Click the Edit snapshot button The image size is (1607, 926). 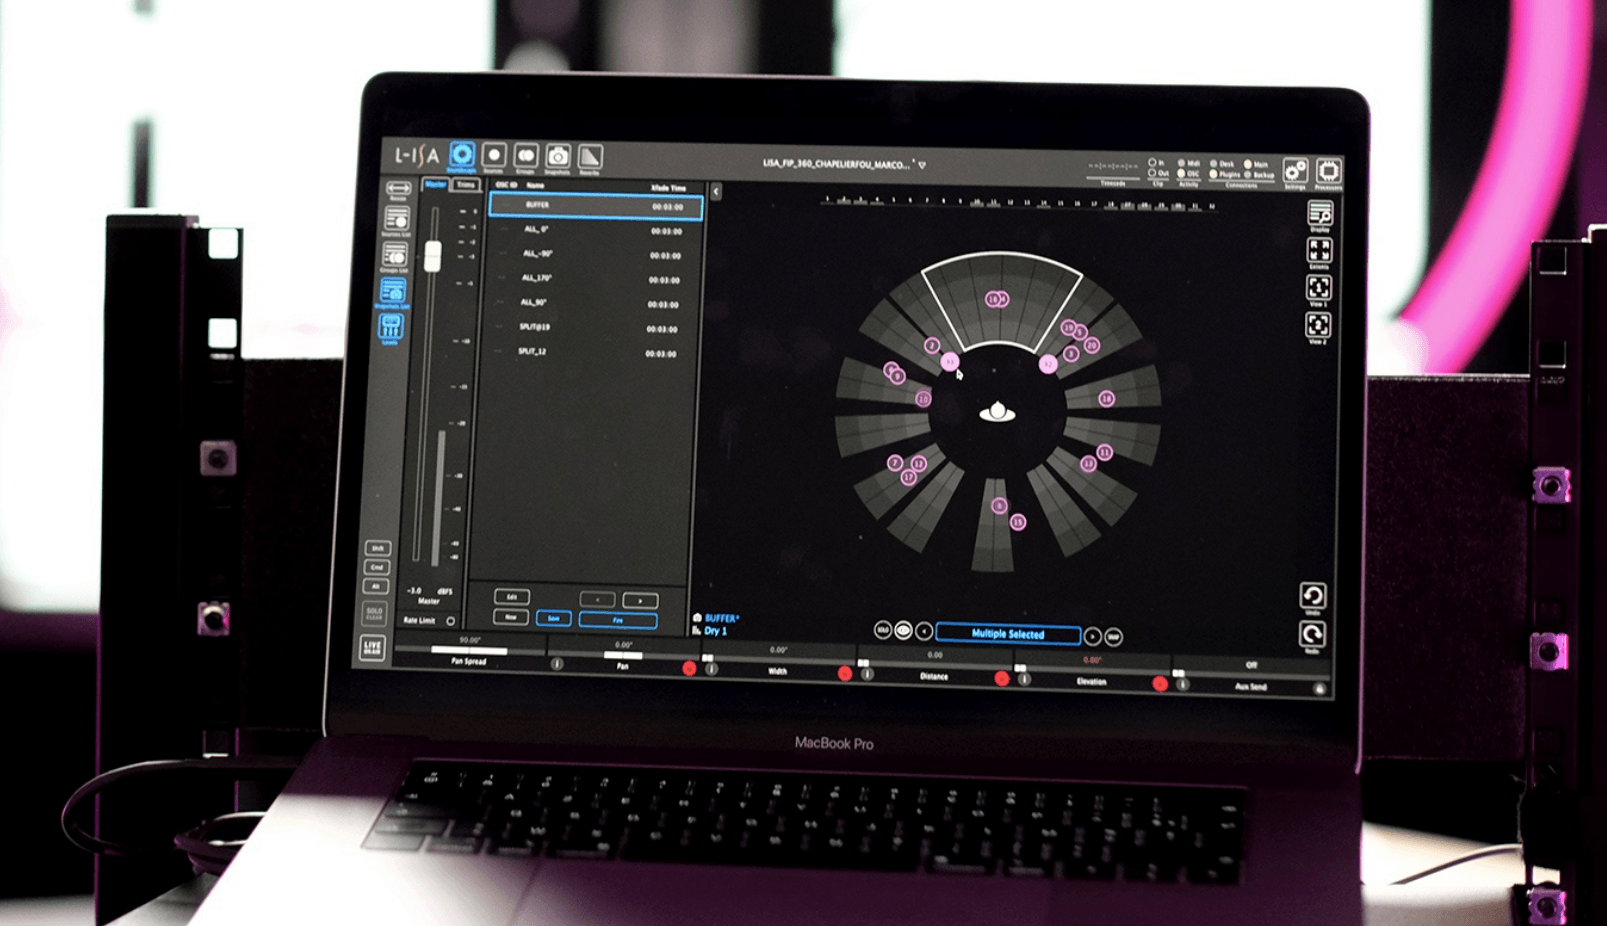[x=512, y=597]
